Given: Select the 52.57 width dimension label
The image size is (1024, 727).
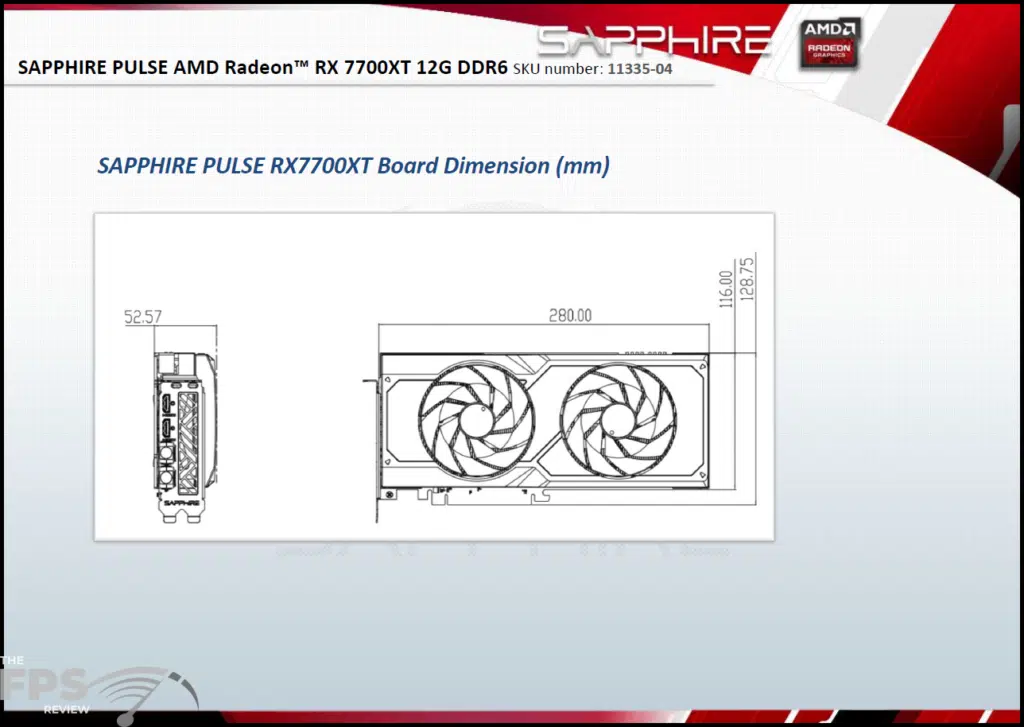Looking at the screenshot, I should [143, 317].
